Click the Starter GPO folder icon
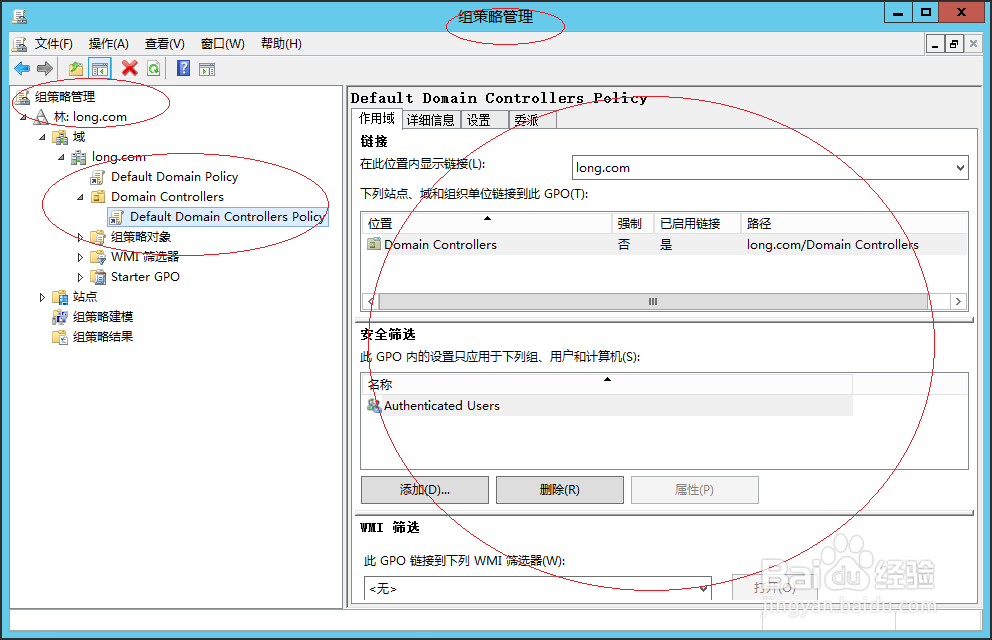The image size is (992, 640). click(x=98, y=277)
